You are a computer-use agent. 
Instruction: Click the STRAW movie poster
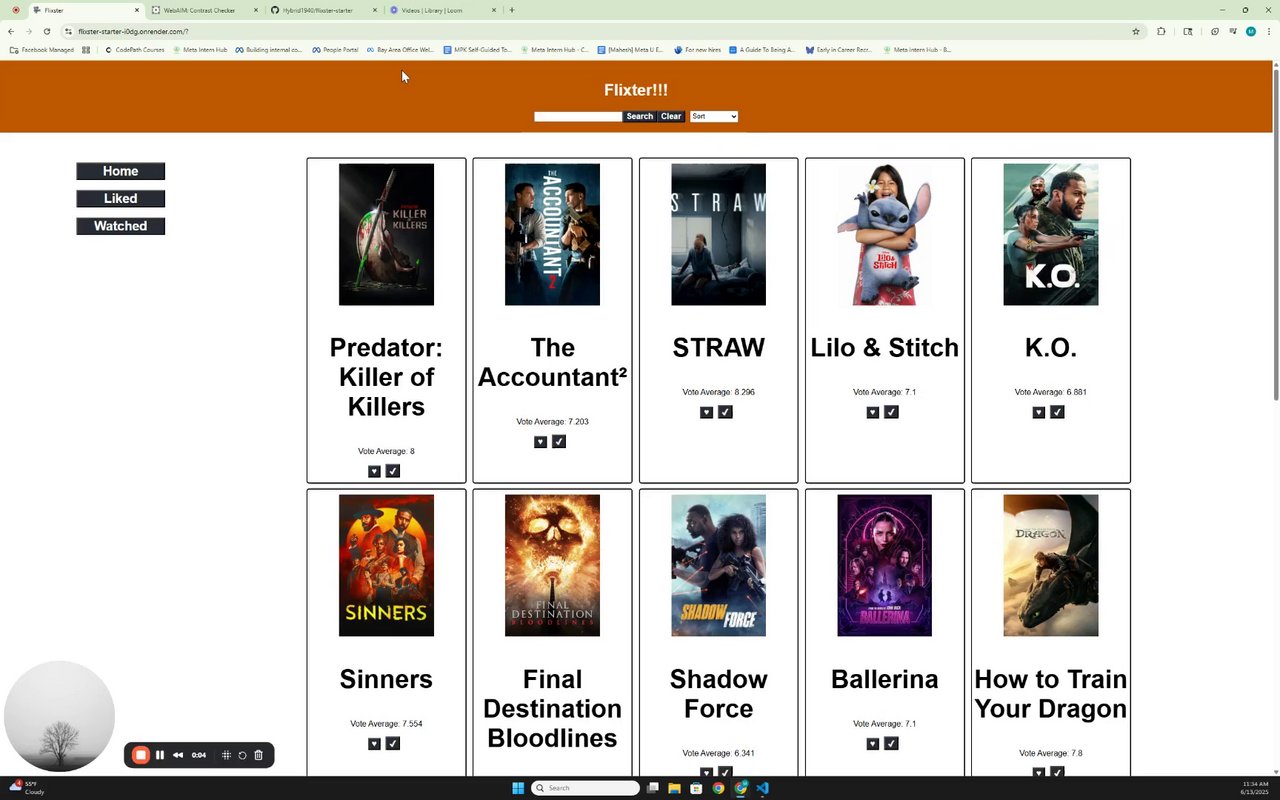(x=718, y=235)
